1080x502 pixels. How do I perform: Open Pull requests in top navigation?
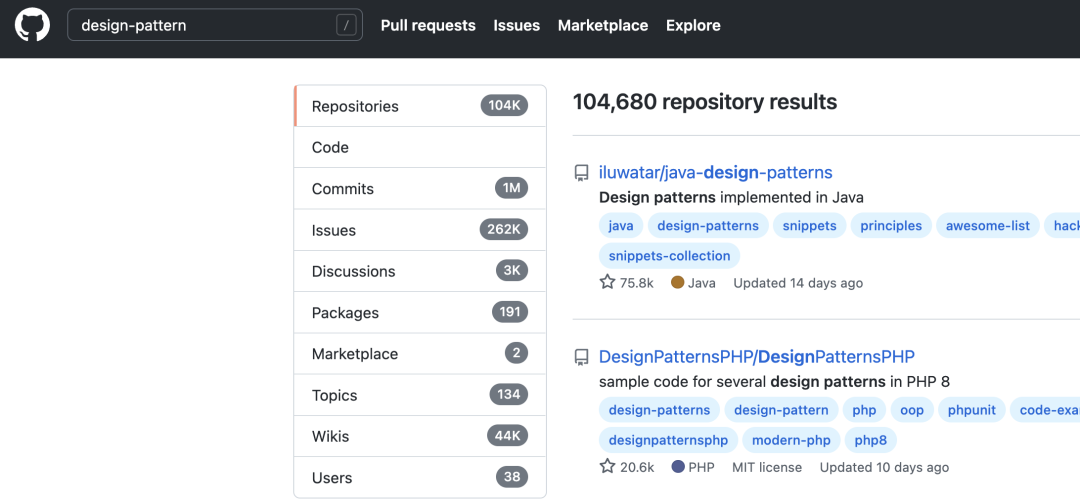pos(428,26)
